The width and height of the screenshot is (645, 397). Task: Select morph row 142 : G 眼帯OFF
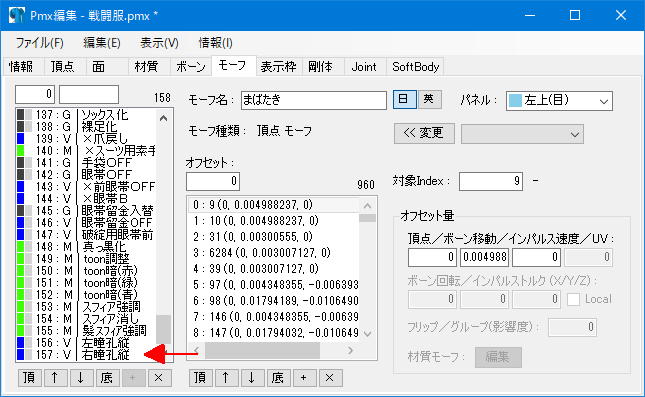tap(86, 174)
